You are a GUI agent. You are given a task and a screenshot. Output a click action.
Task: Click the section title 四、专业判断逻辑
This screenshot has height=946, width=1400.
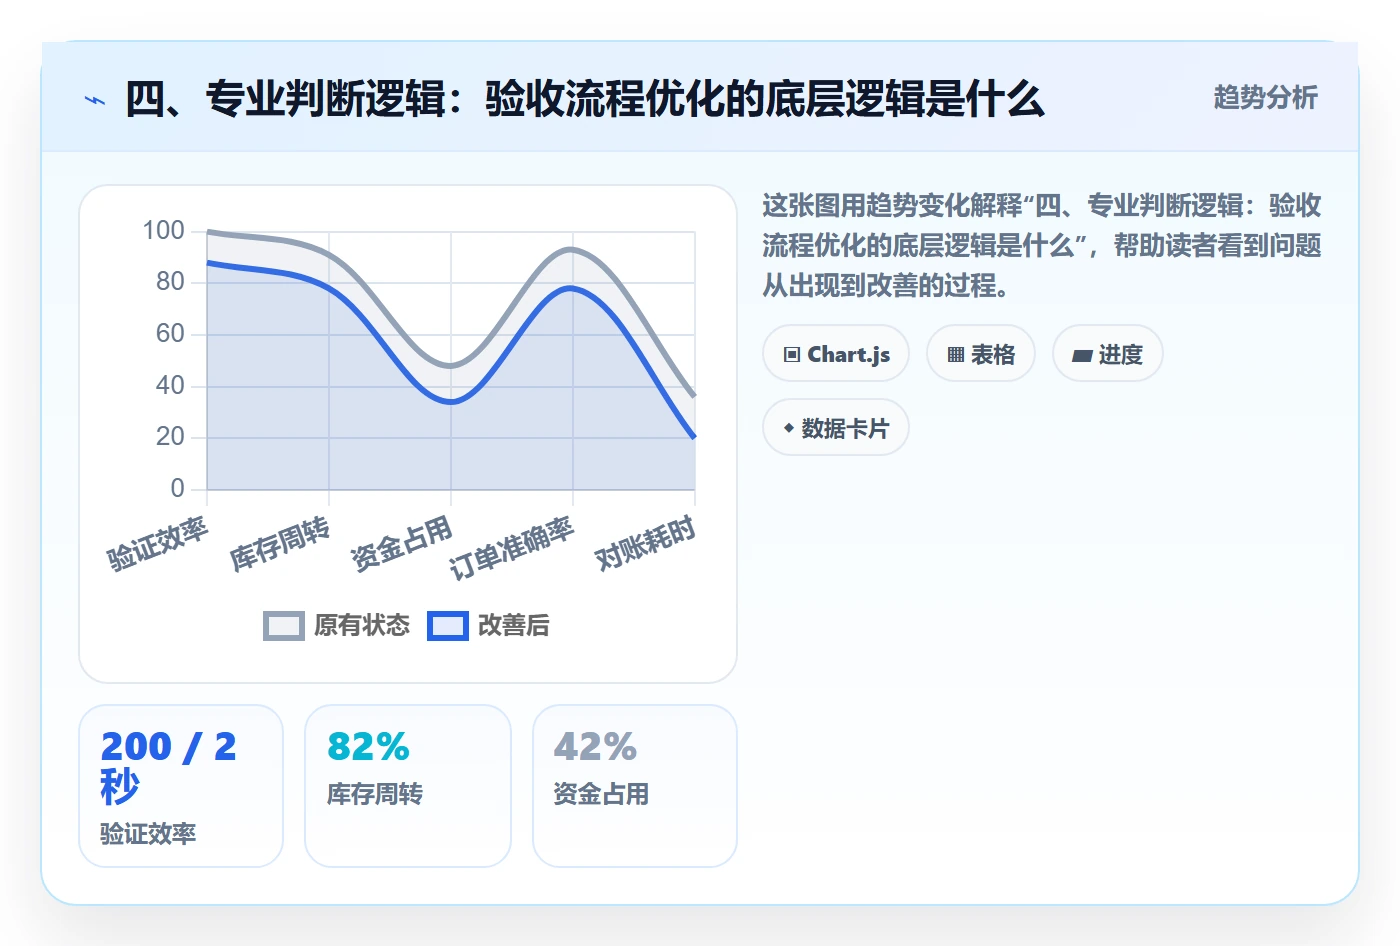click(585, 99)
